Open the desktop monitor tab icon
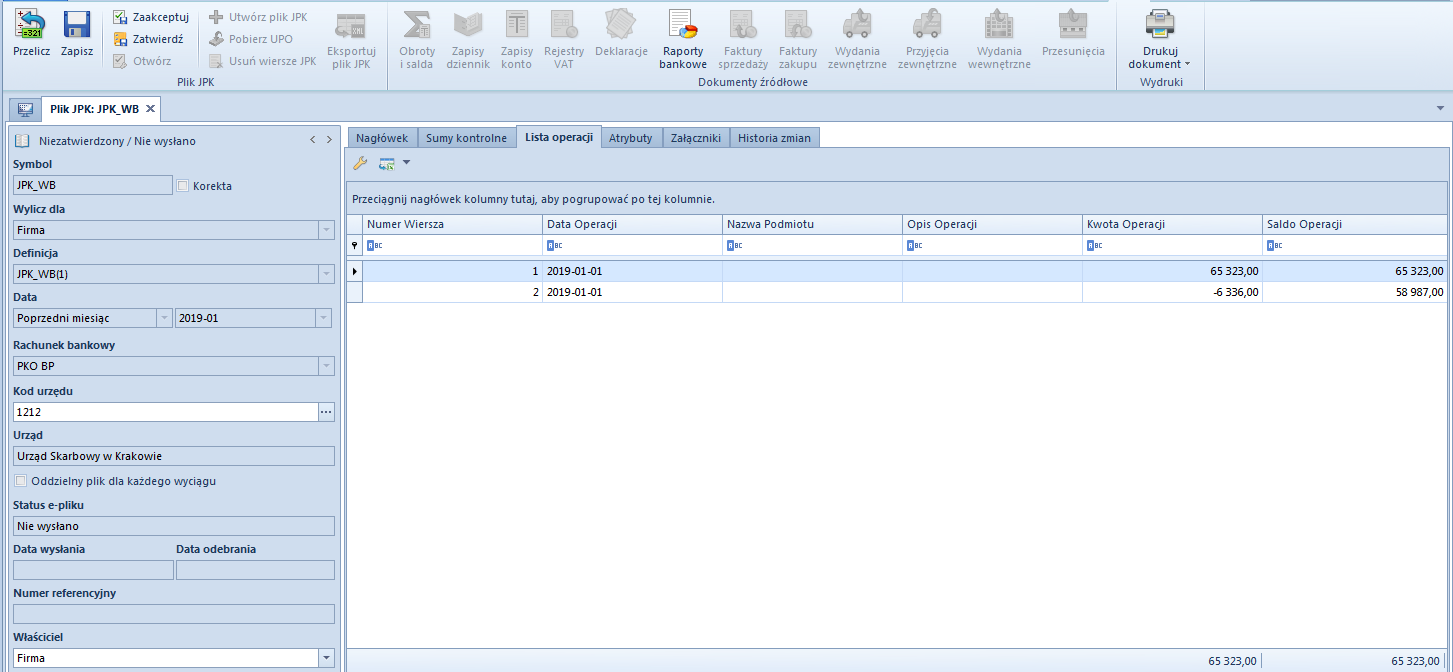1453x672 pixels. pos(25,109)
